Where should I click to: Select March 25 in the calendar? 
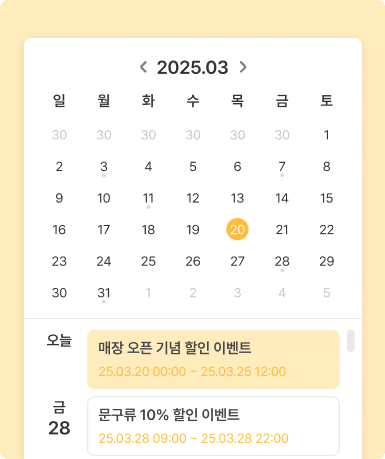tap(148, 261)
